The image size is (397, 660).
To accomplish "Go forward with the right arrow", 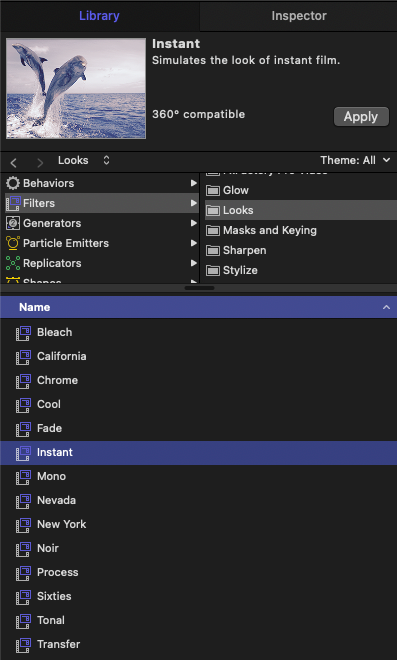I will click(40, 162).
